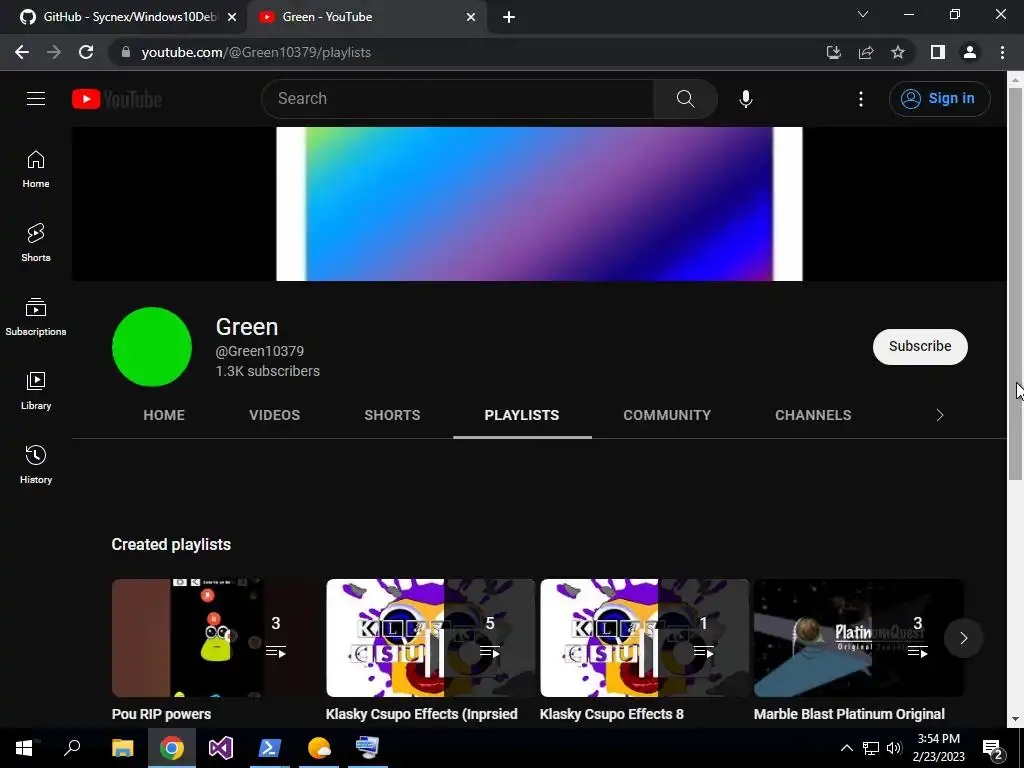Click the site lock icon
The image size is (1024, 768).
pos(126,52)
